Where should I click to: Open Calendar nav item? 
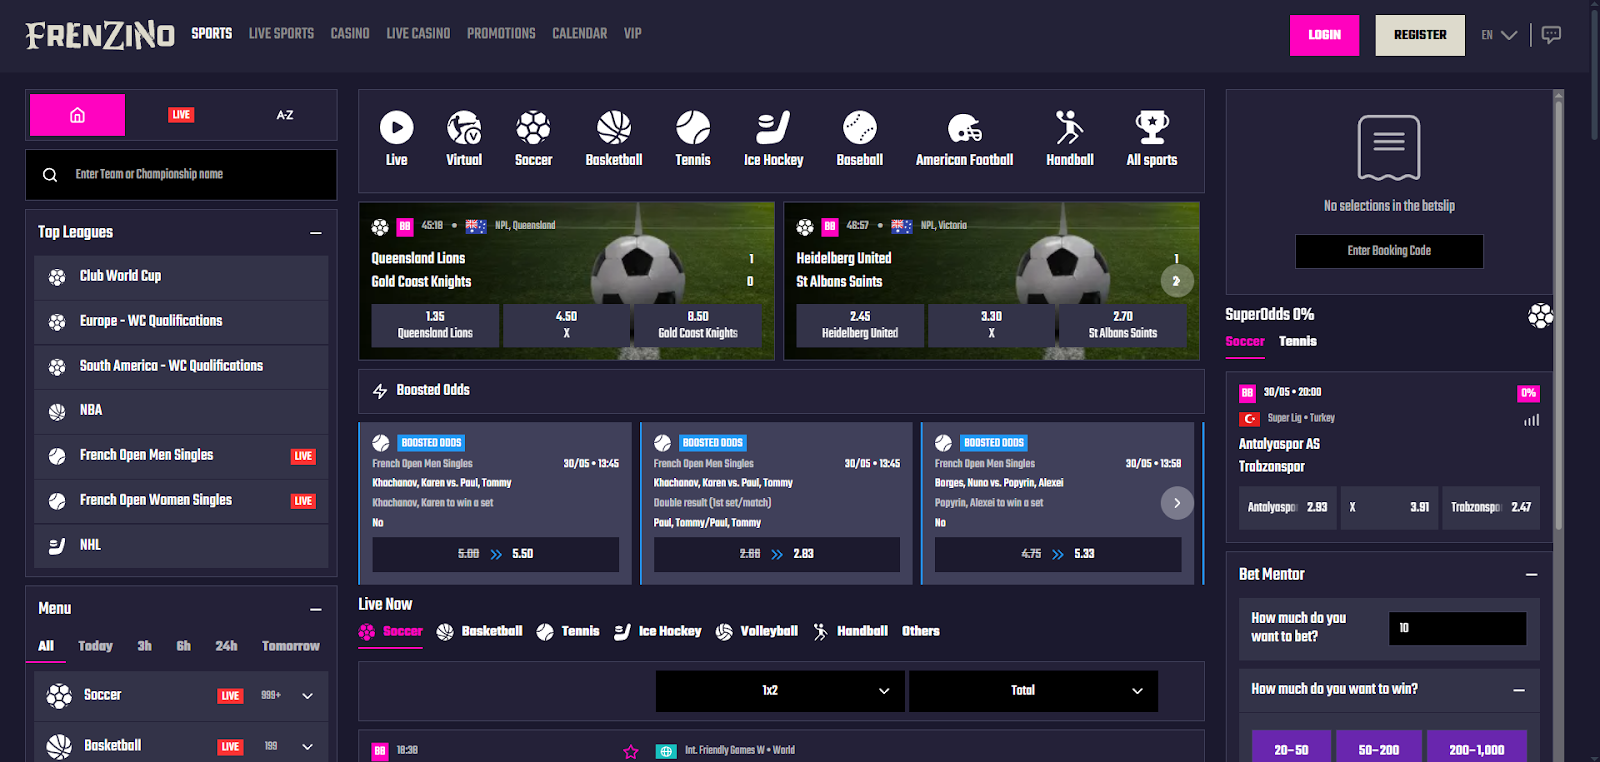pyautogui.click(x=580, y=34)
